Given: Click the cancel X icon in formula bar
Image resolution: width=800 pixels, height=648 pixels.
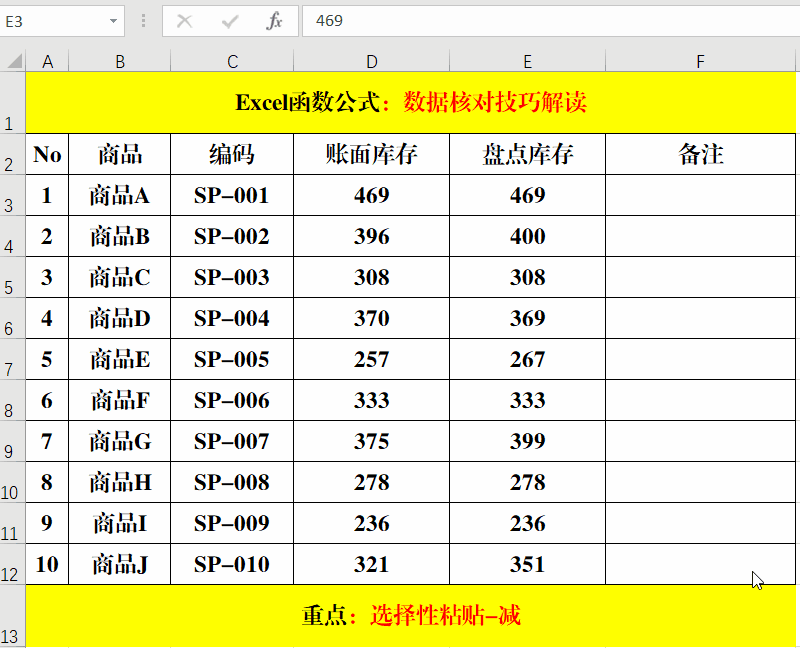Looking at the screenshot, I should point(184,21).
